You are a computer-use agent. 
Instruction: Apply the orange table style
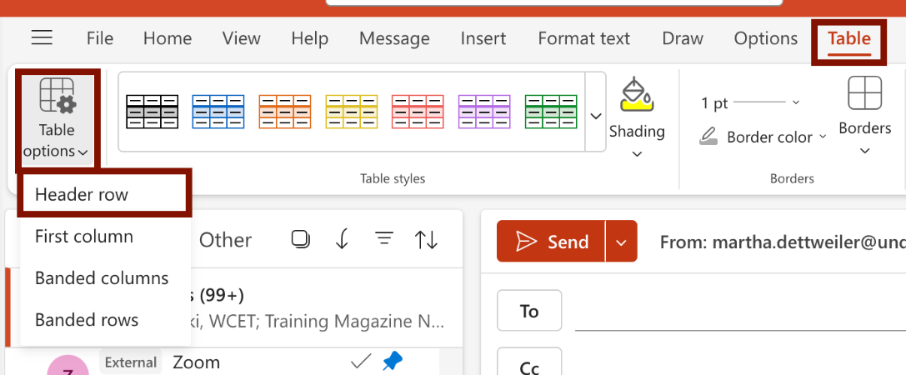click(285, 112)
